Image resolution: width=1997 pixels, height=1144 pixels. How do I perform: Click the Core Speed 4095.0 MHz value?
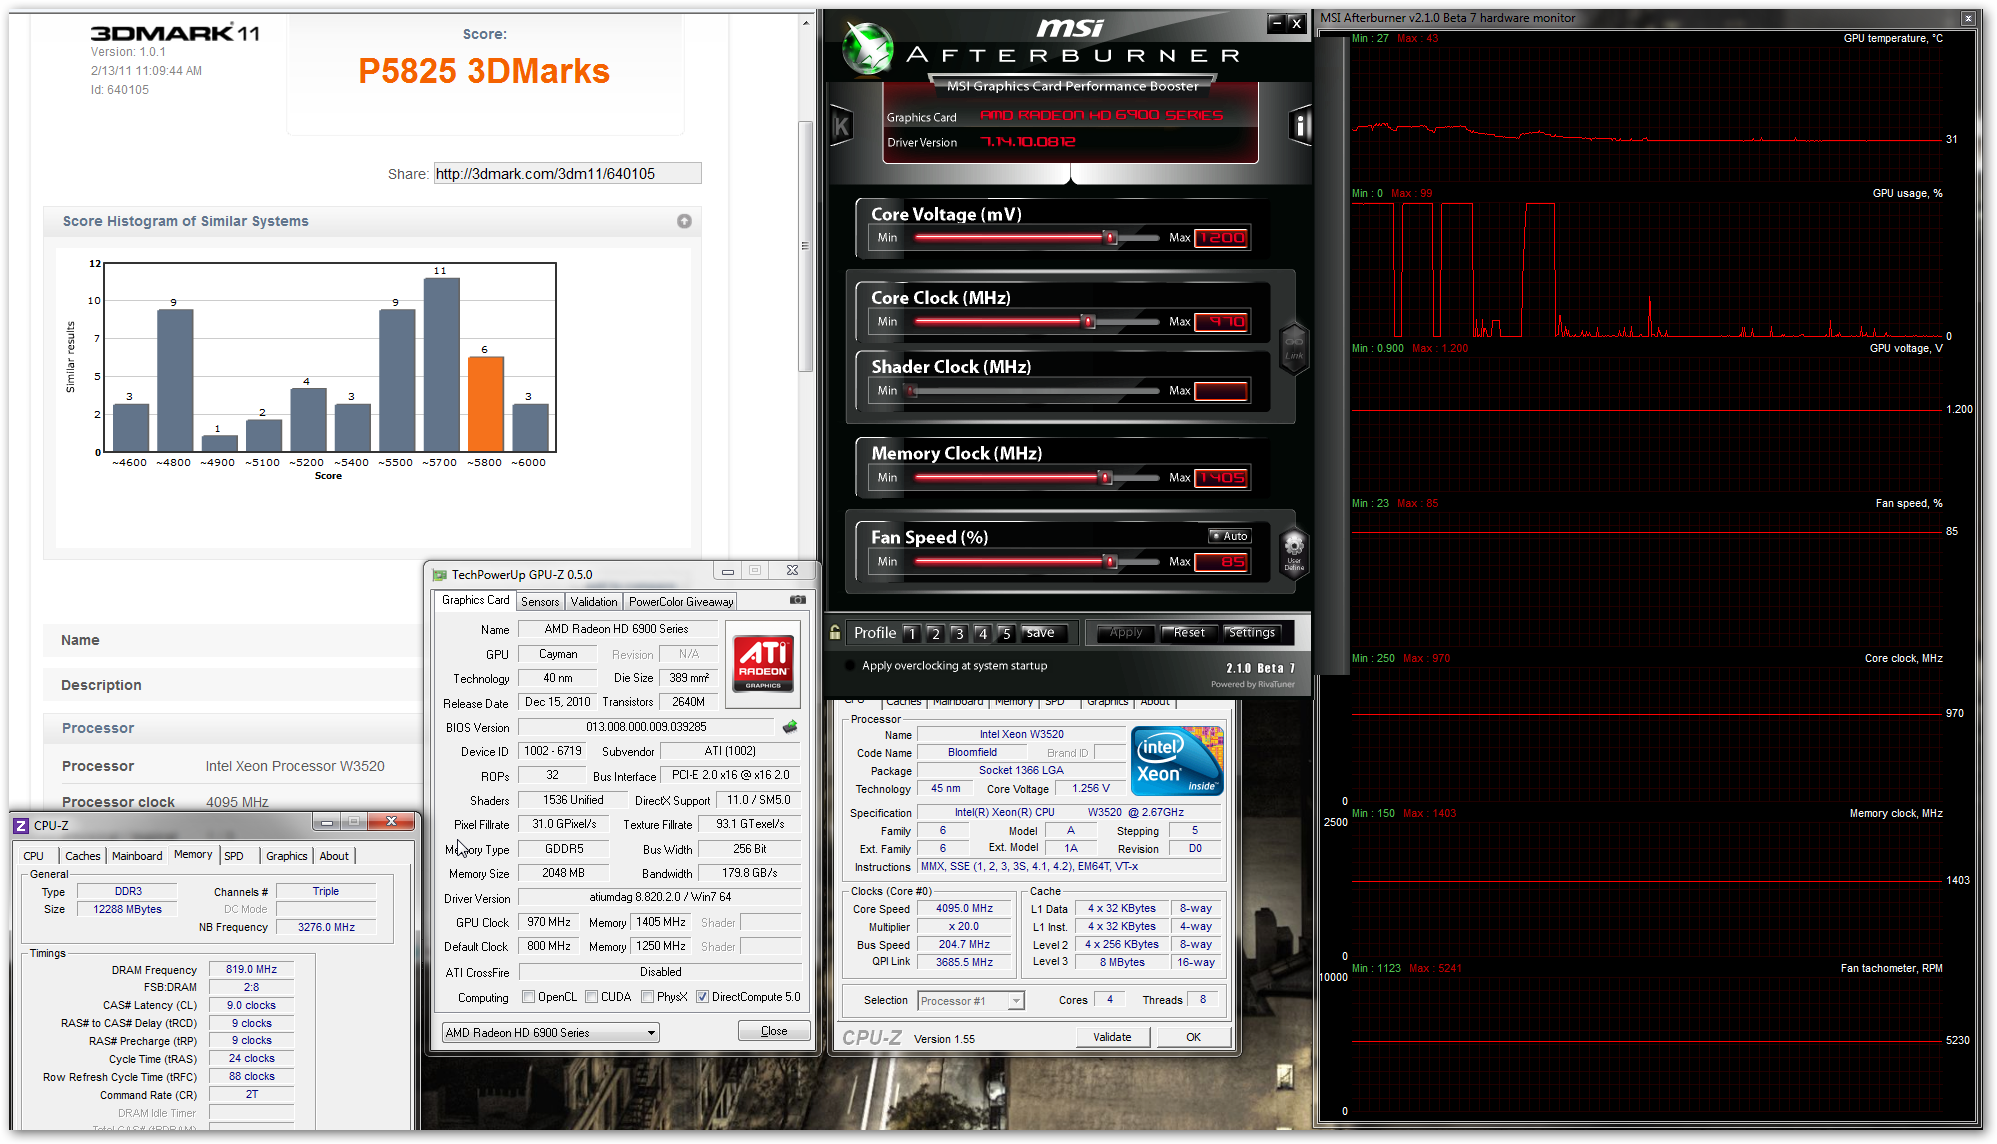[x=964, y=909]
